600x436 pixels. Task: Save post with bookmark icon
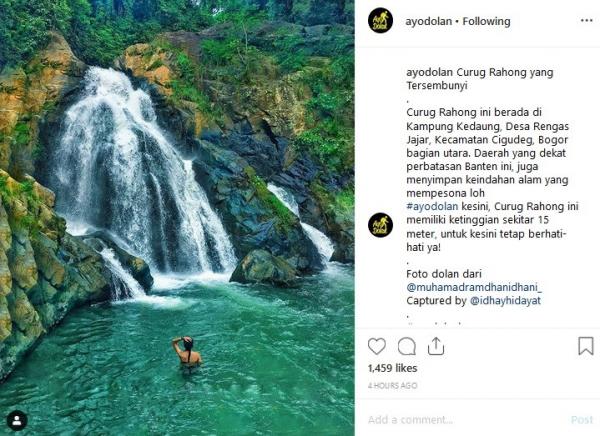point(586,346)
